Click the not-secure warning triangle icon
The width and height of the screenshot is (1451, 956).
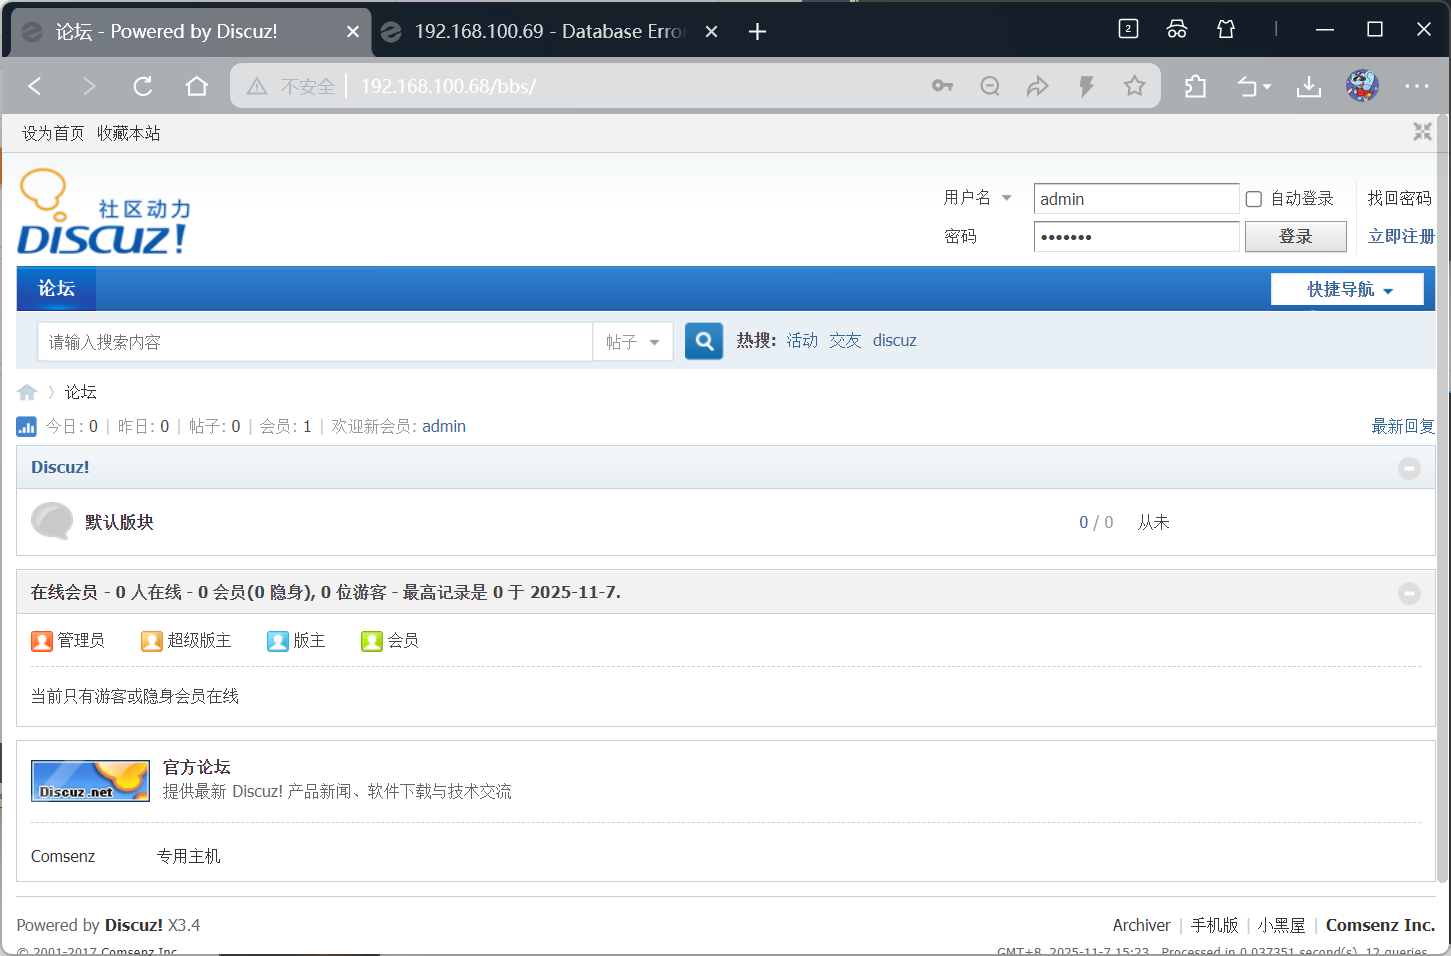[x=257, y=86]
